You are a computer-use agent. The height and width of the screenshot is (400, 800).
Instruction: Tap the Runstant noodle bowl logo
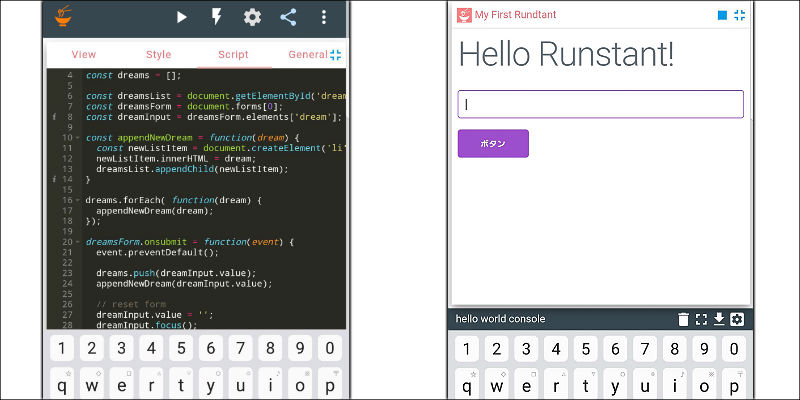click(x=63, y=16)
